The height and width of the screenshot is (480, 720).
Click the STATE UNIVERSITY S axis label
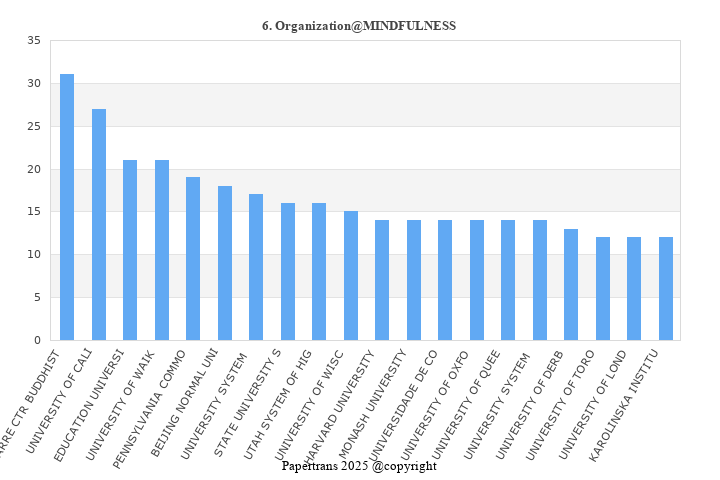coord(248,403)
